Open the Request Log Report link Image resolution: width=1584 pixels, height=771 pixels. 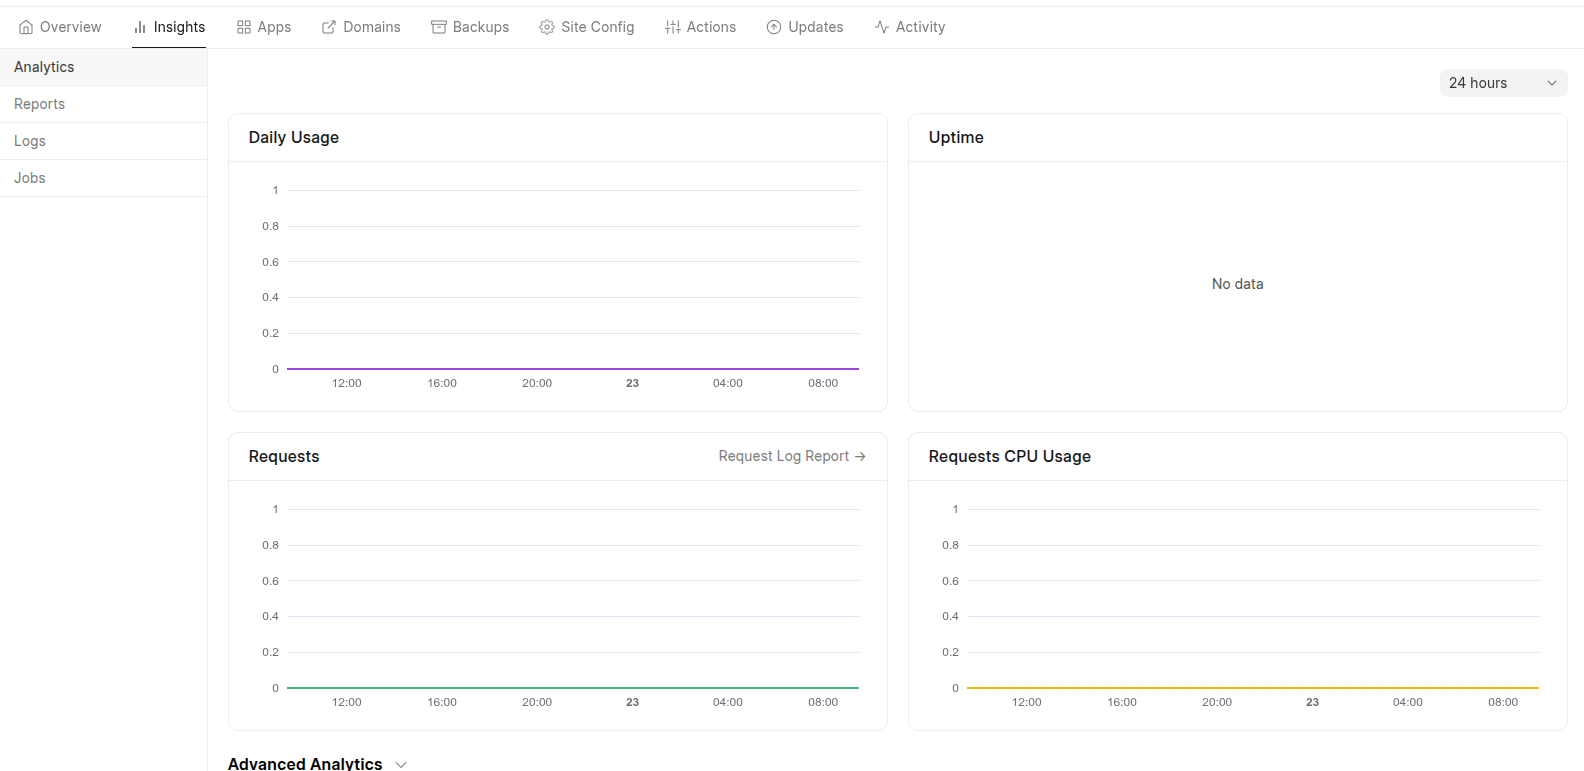(x=792, y=456)
